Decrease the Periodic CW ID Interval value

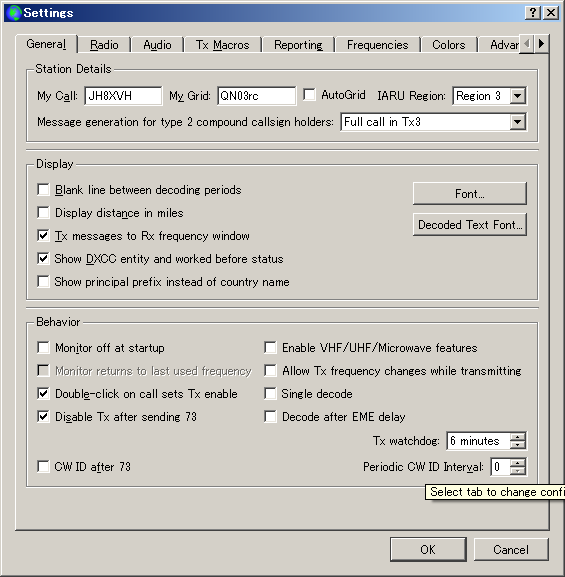pyautogui.click(x=518, y=471)
